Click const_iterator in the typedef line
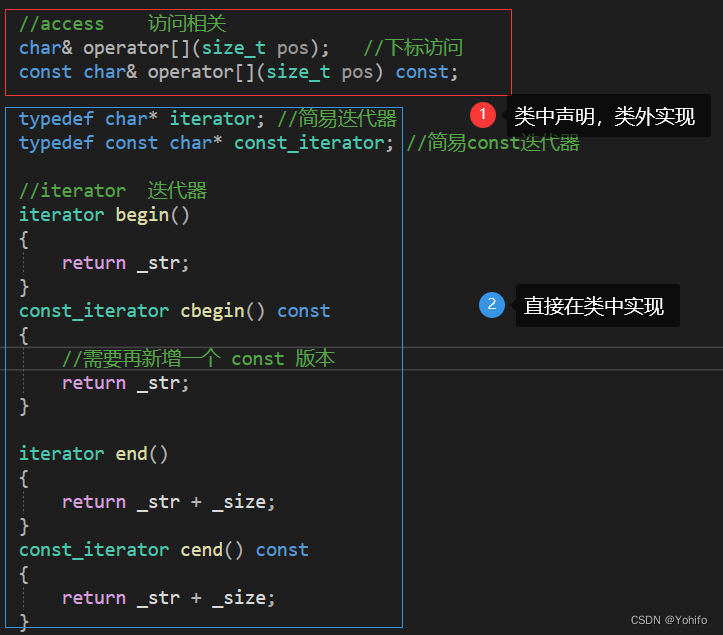This screenshot has width=723, height=635. 308,143
